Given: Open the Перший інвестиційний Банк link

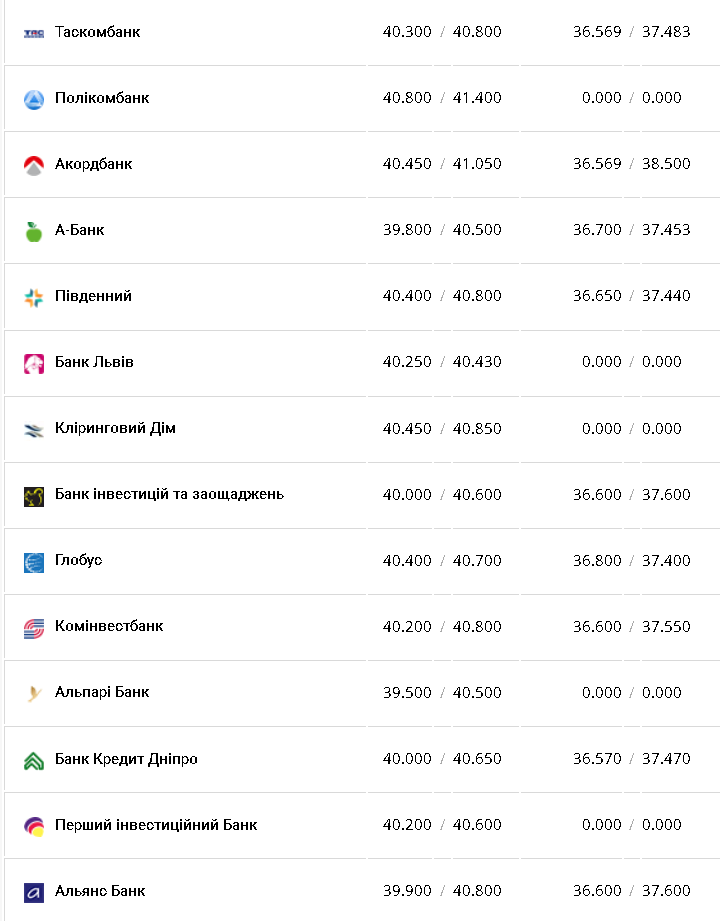Looking at the screenshot, I should (156, 825).
